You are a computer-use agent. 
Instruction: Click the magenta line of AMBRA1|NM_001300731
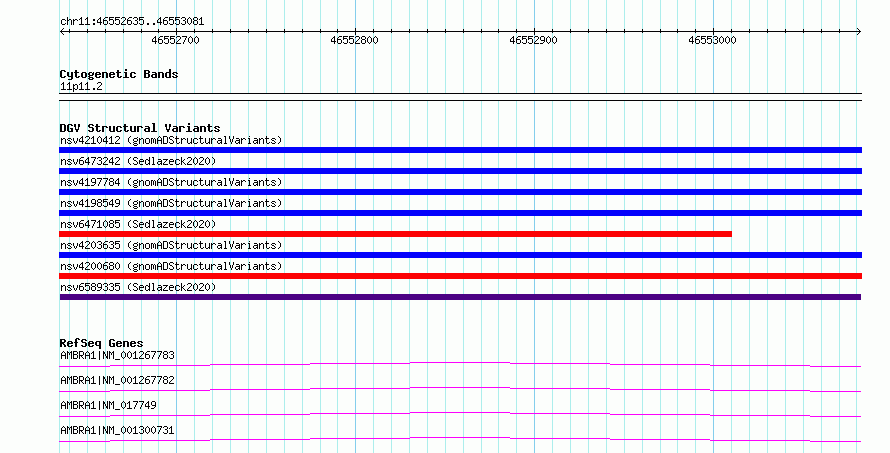(x=460, y=439)
